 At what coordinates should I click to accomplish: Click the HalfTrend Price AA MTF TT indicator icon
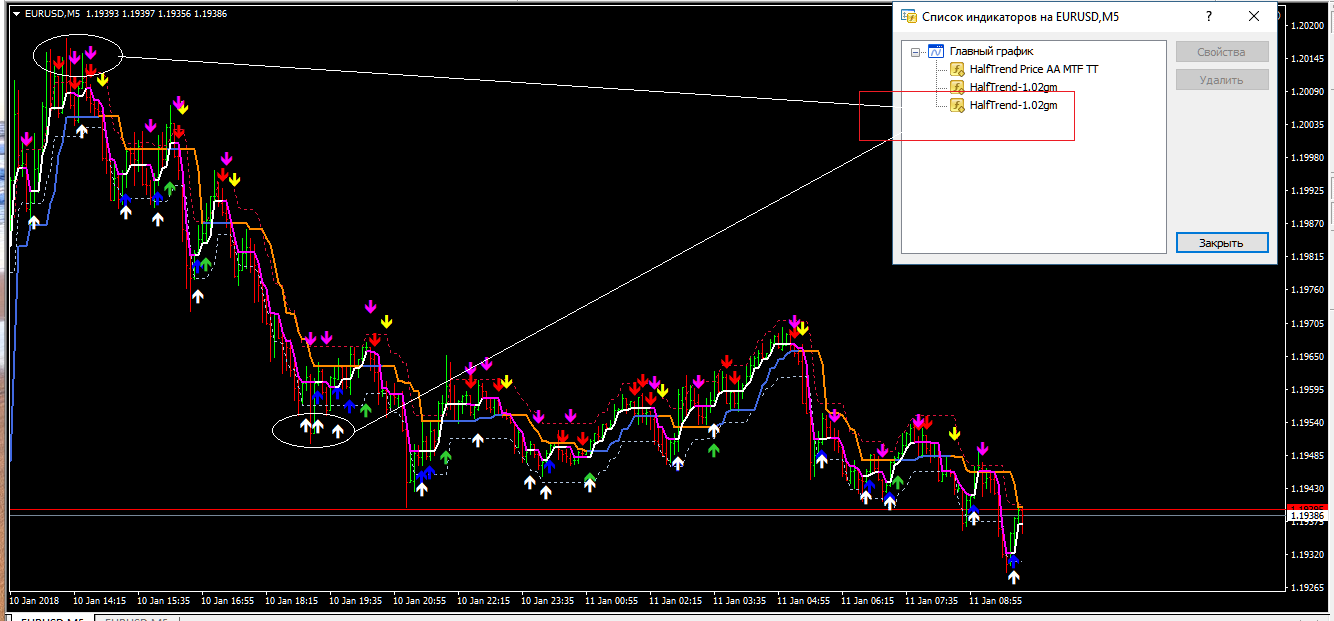tap(957, 69)
